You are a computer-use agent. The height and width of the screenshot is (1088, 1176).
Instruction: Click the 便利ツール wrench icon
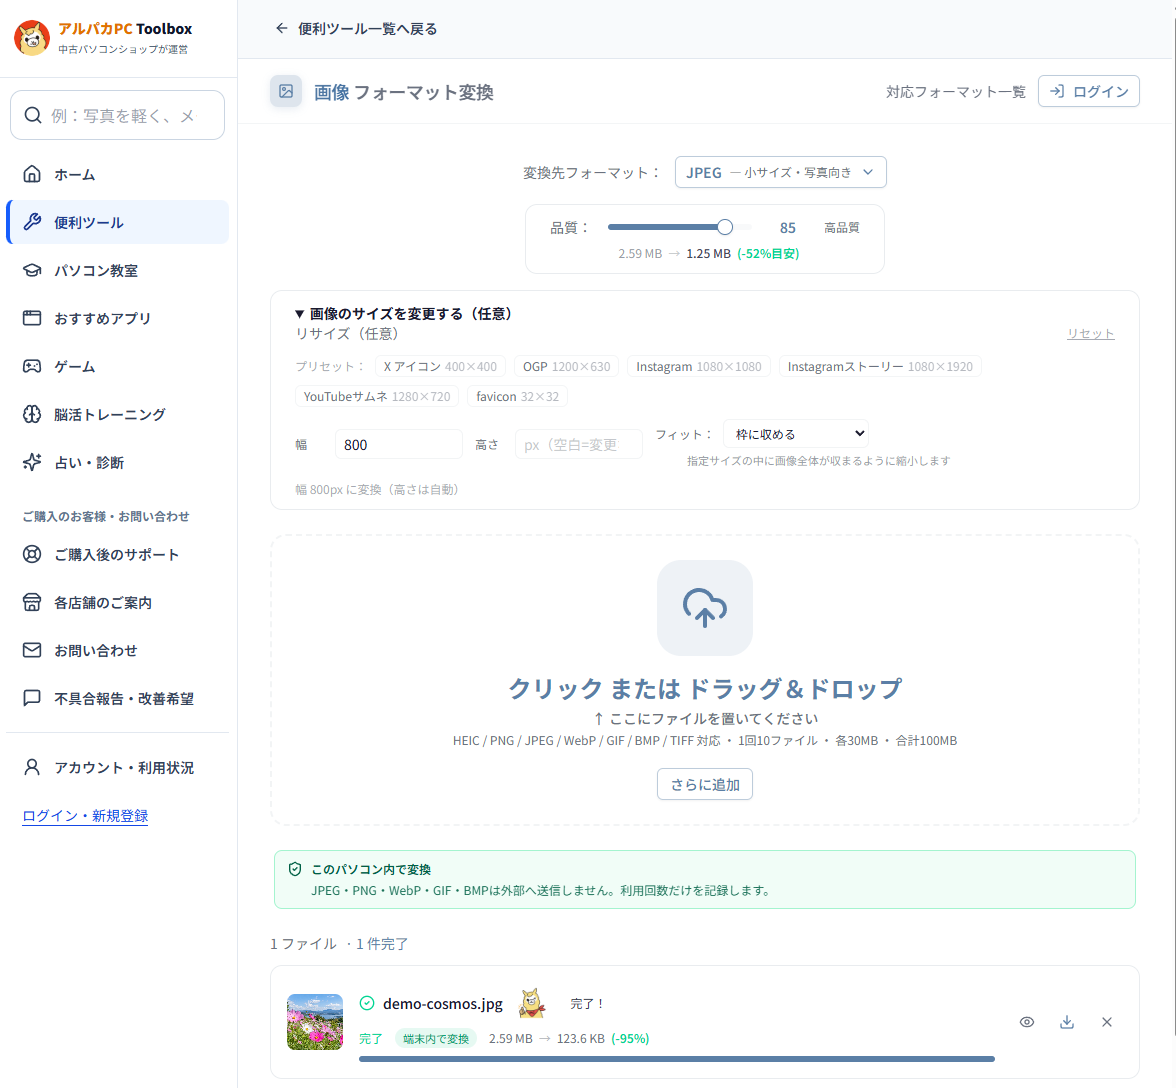pos(32,222)
